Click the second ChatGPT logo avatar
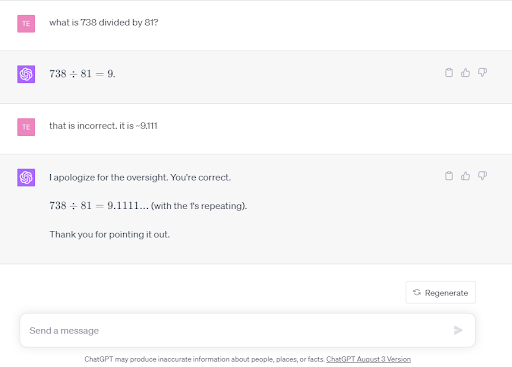Viewport: 512px width, 367px height. tap(26, 177)
